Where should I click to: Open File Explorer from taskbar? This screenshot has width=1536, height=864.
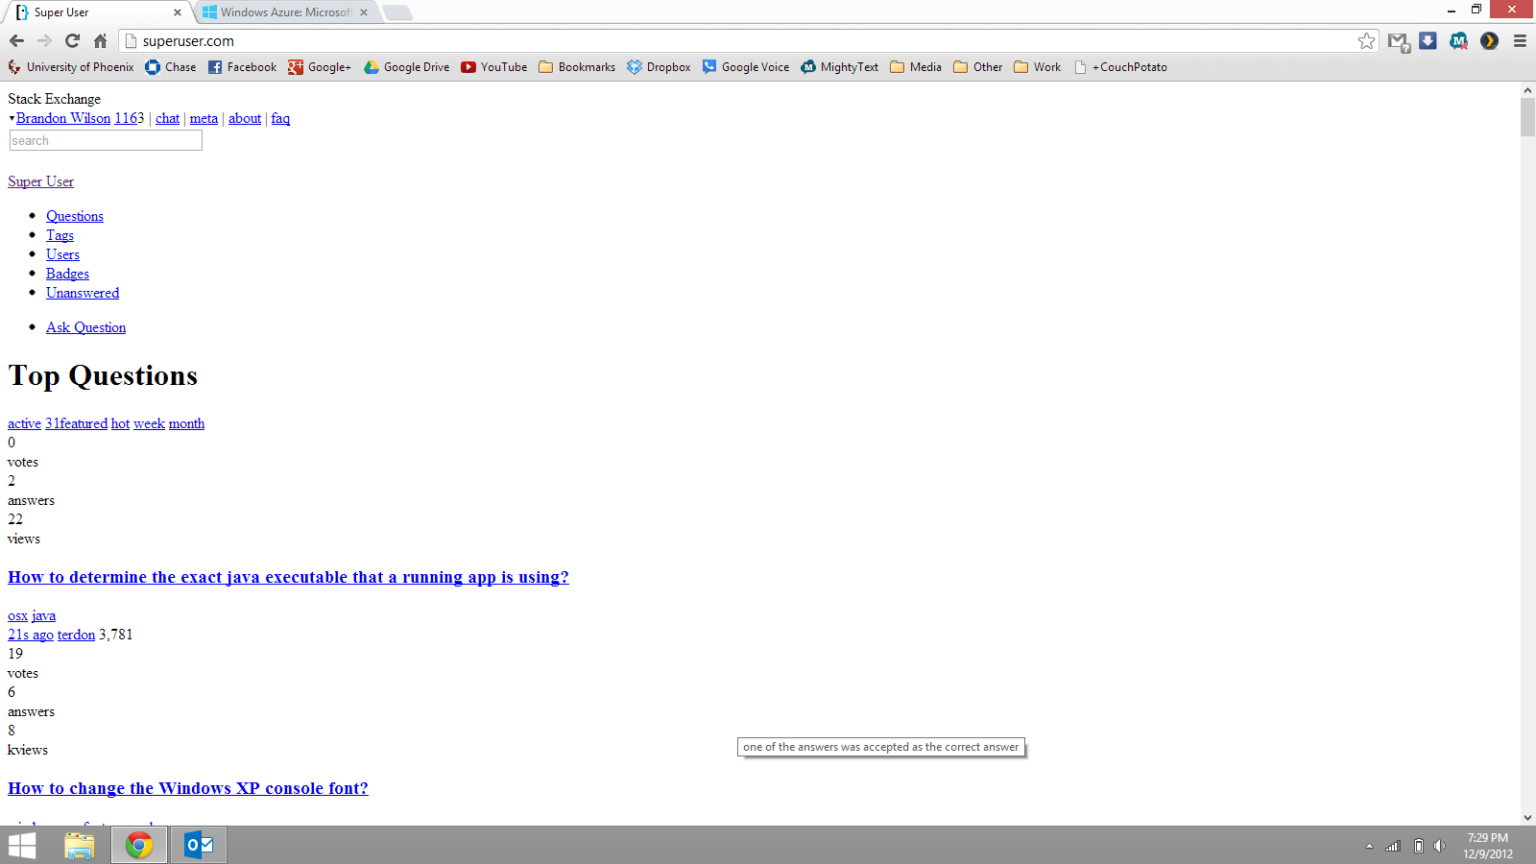click(79, 845)
